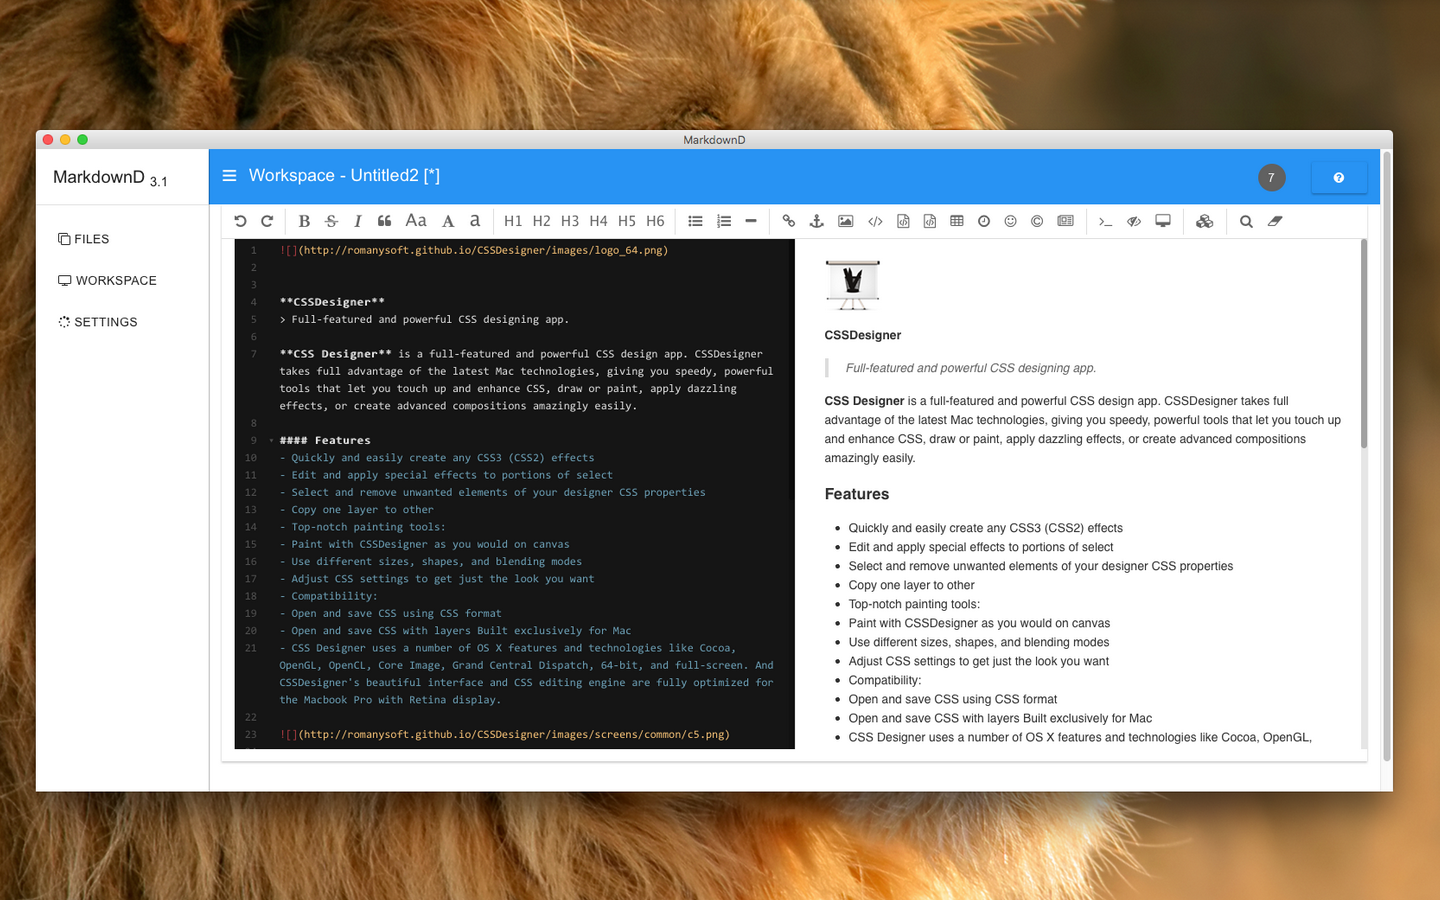The image size is (1440, 900).
Task: Click the bold 'CSSDesigner' title in preview
Action: [x=862, y=335]
